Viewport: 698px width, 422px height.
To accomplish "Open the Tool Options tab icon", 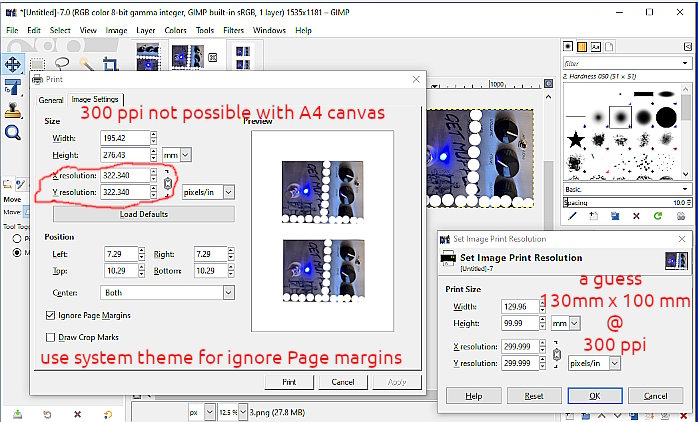I will pyautogui.click(x=7, y=184).
